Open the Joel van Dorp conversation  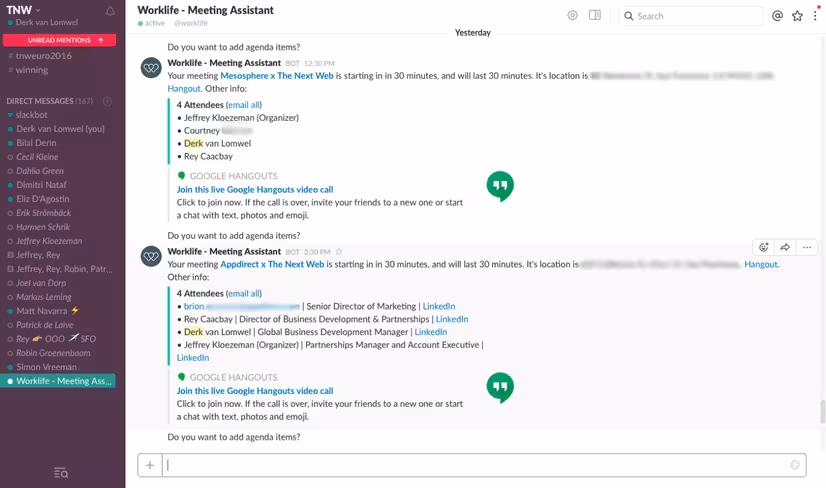(x=41, y=283)
